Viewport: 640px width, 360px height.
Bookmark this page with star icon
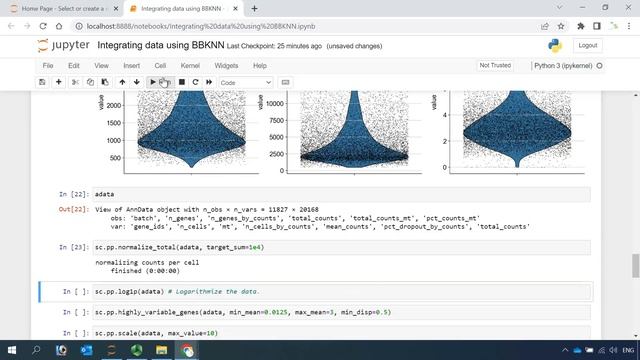point(561,26)
